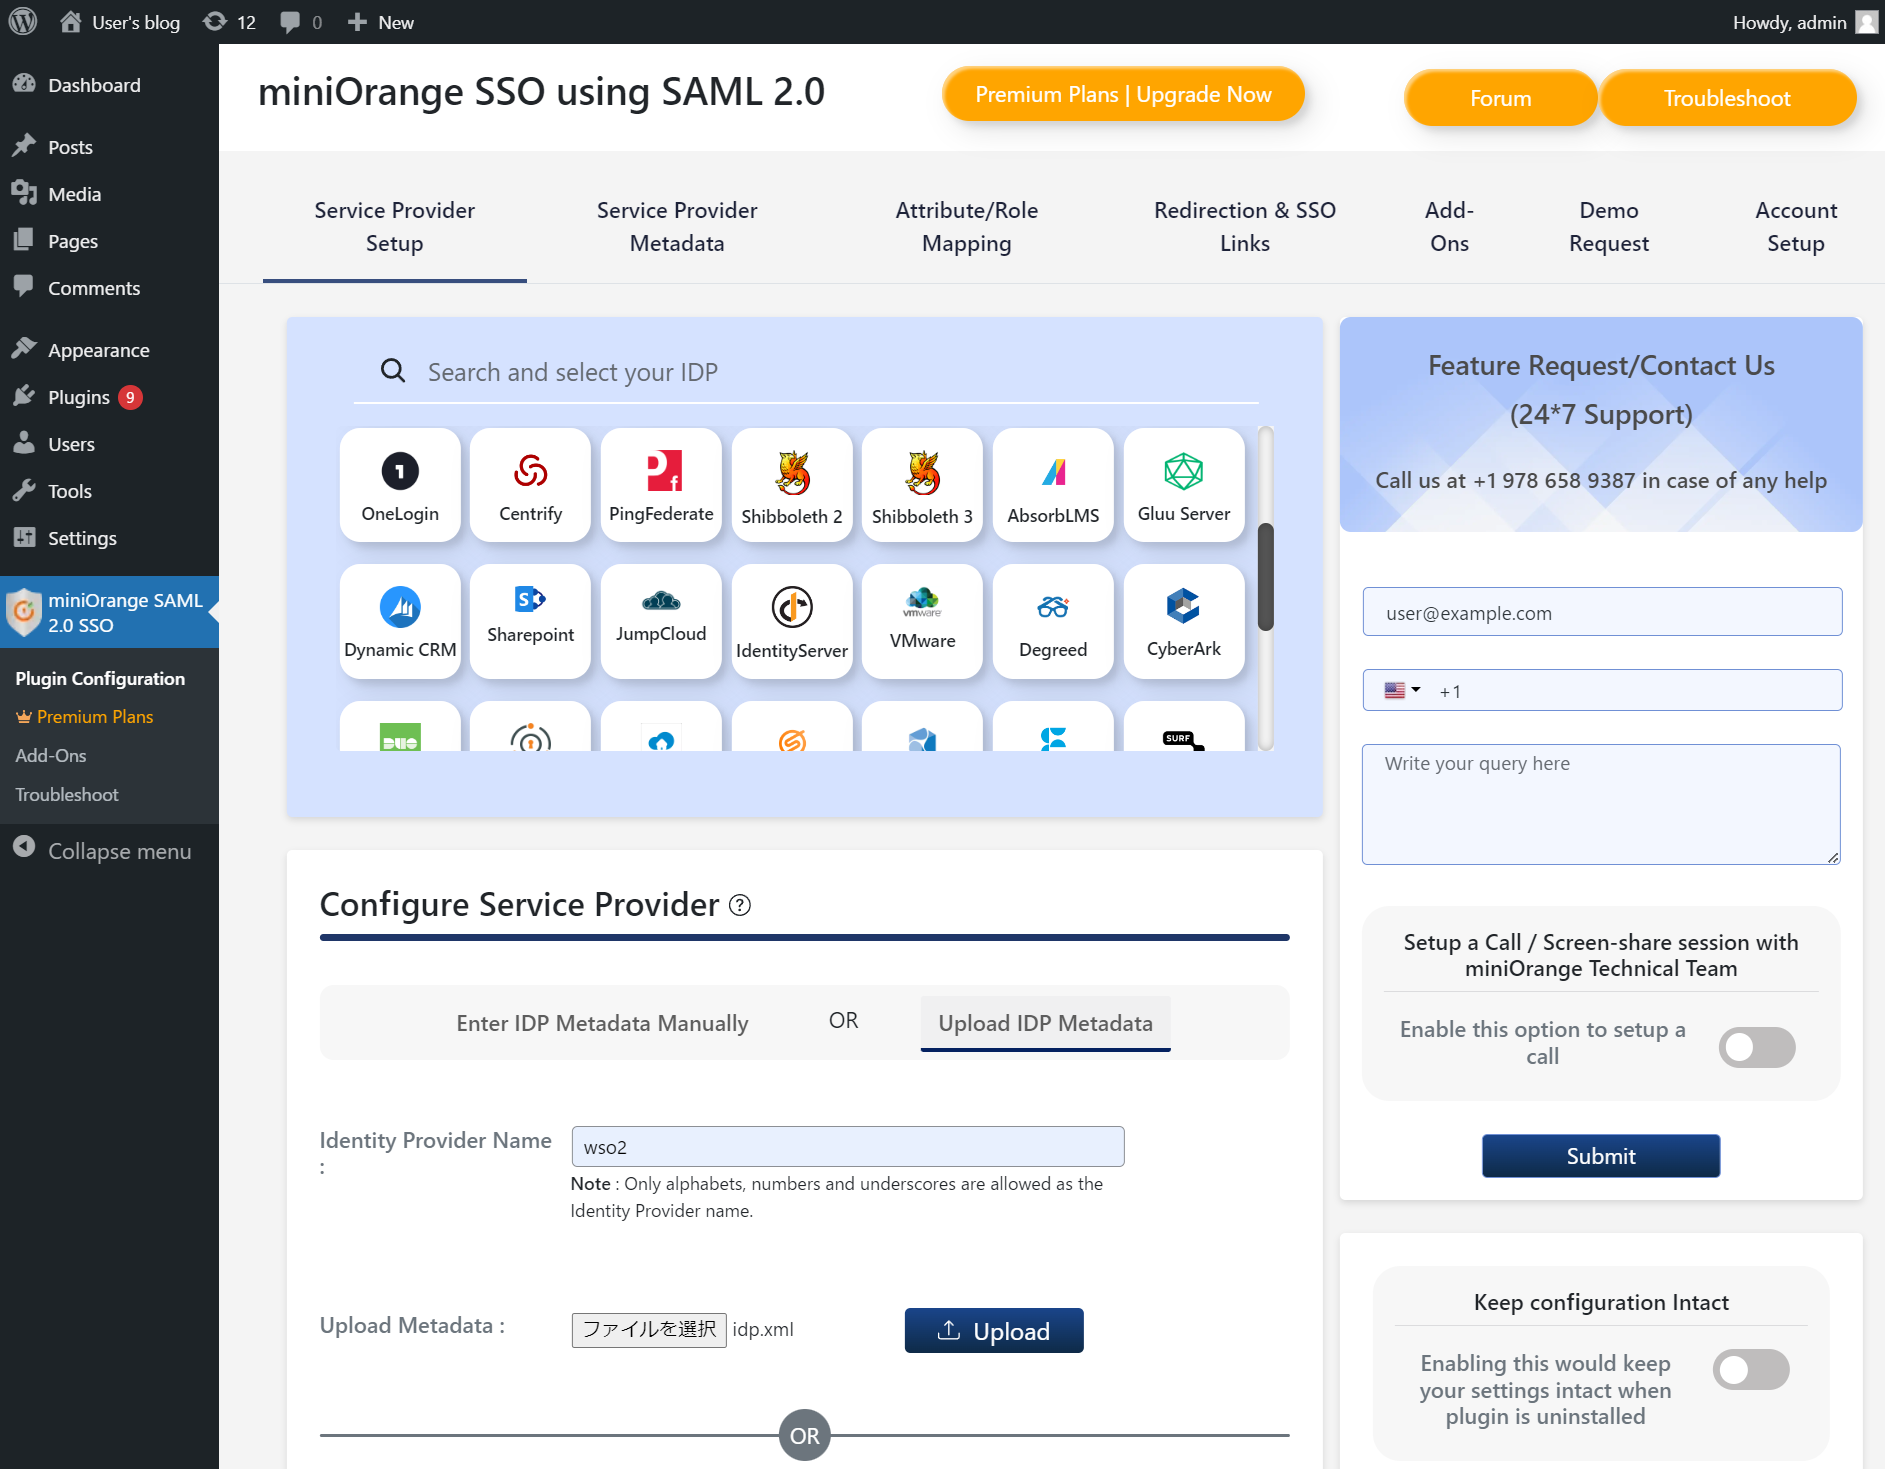Image resolution: width=1885 pixels, height=1469 pixels.
Task: Open the Demo Request tab
Action: click(1609, 227)
